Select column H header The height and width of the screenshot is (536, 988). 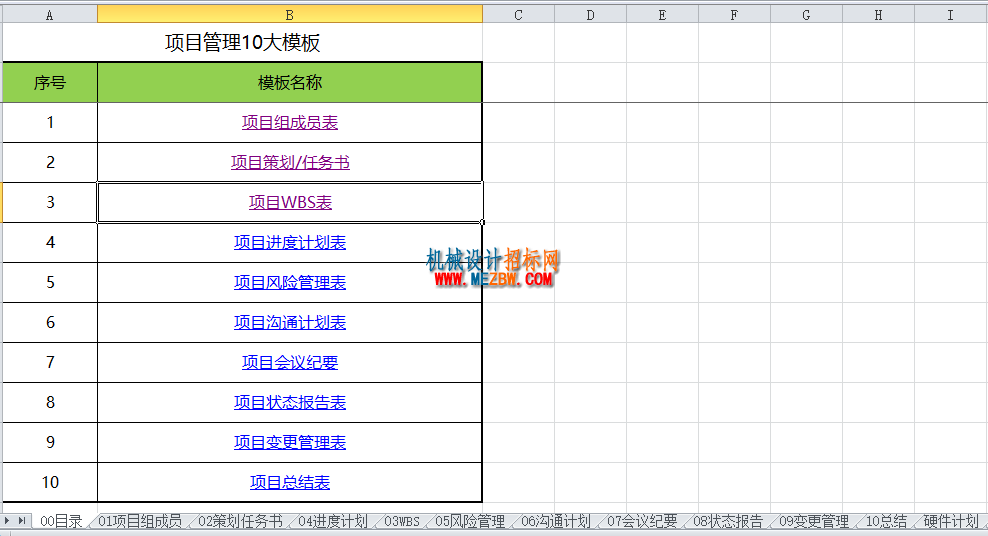(x=878, y=14)
